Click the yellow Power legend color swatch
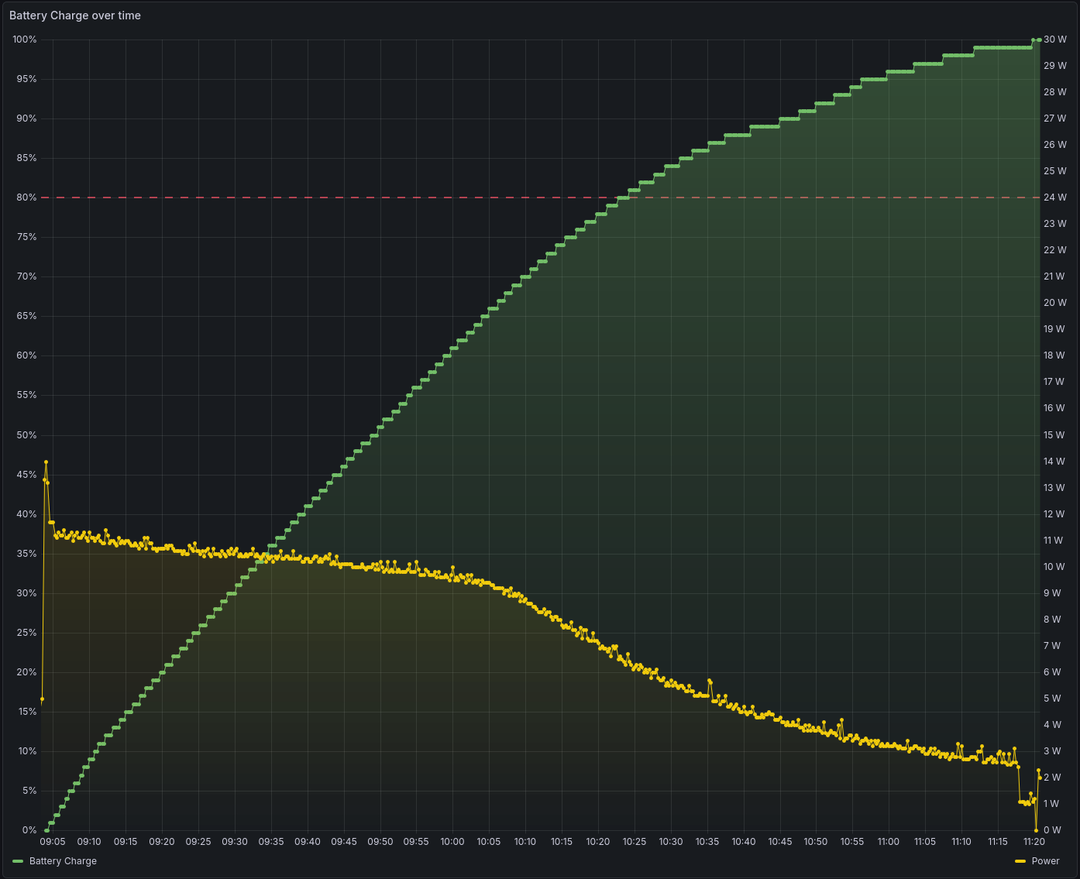 (x=1020, y=861)
